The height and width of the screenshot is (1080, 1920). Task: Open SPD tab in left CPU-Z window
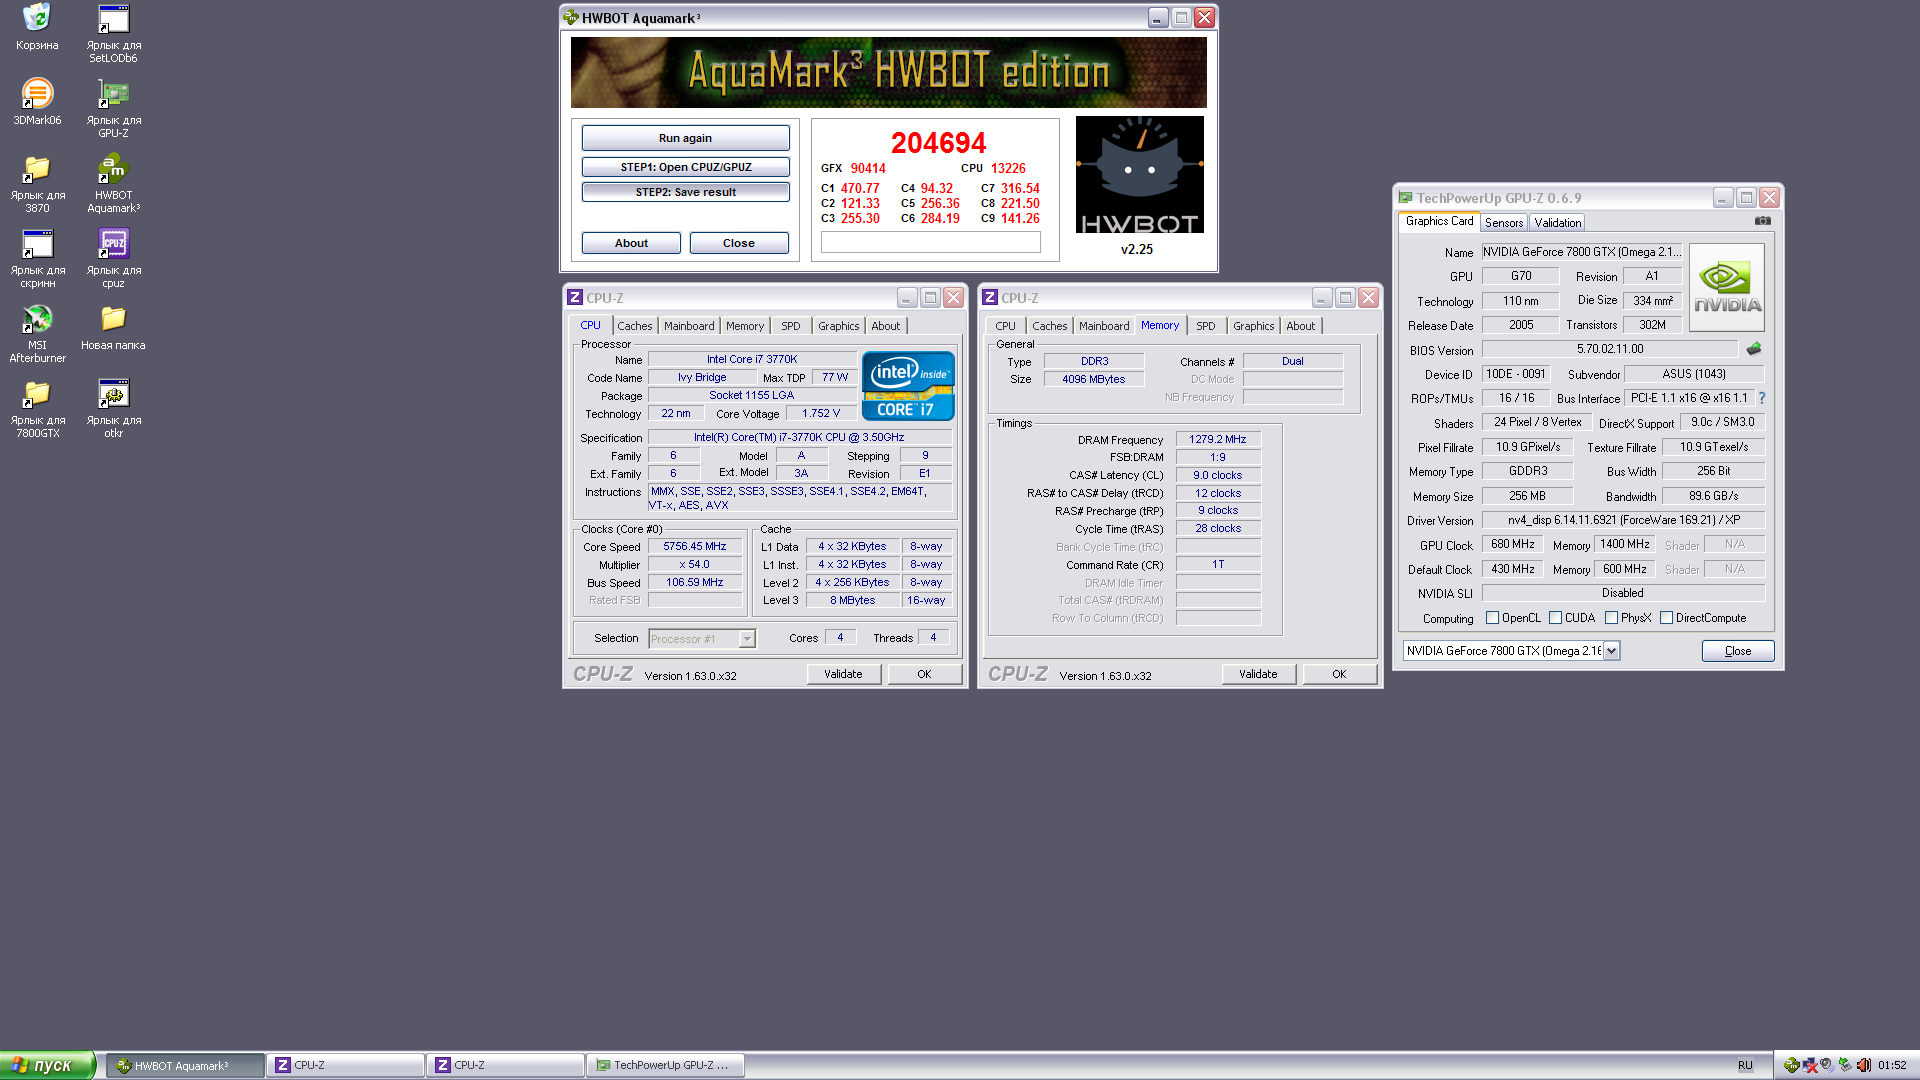[790, 326]
